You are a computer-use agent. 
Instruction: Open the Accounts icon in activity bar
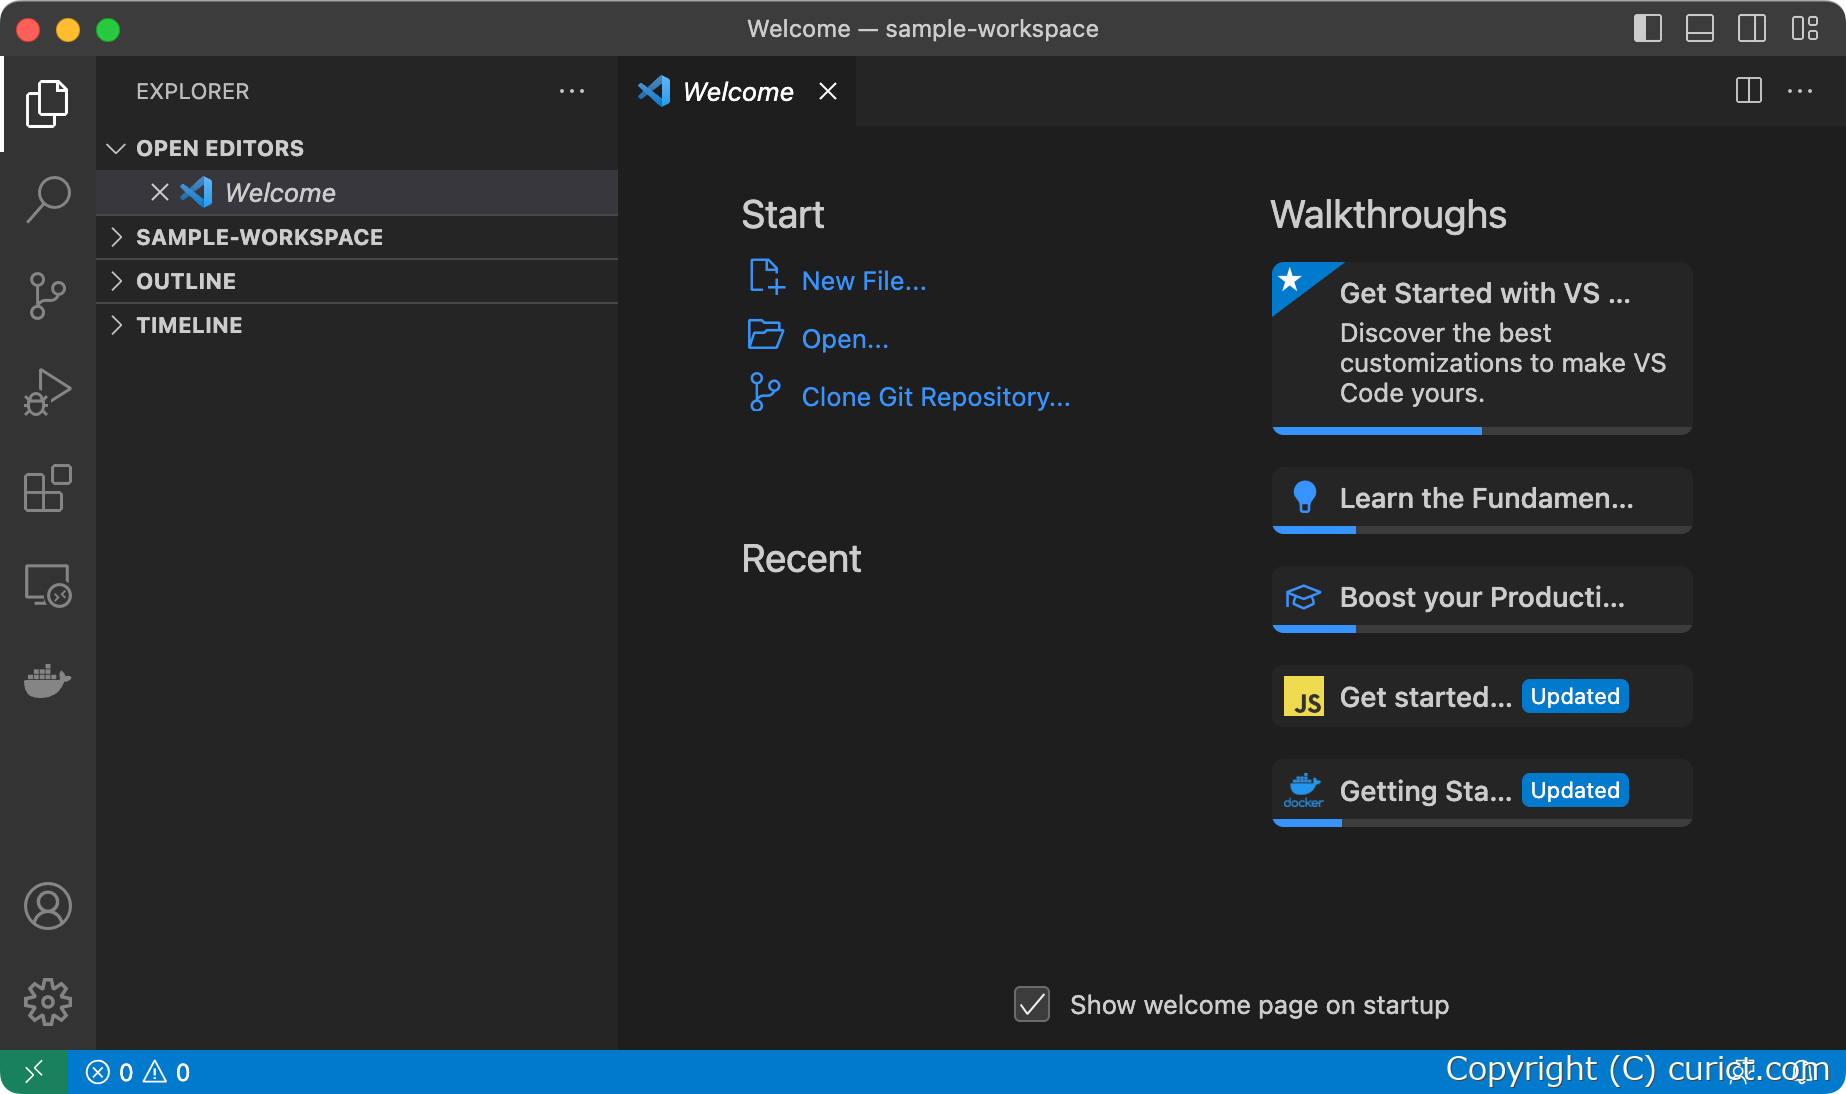[47, 907]
